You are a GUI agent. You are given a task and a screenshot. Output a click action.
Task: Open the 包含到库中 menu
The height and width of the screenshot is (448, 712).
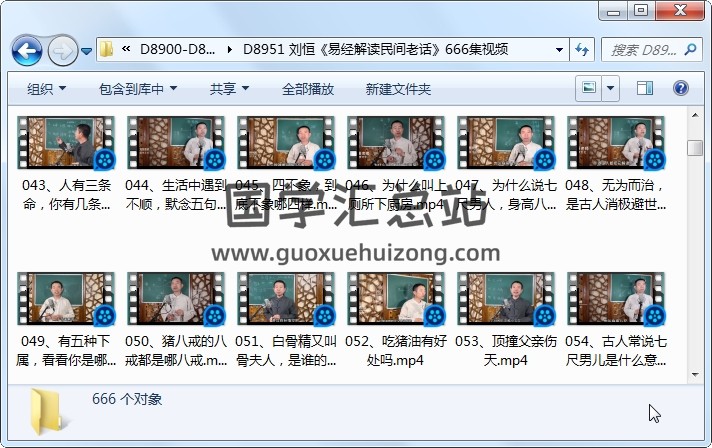tap(138, 89)
